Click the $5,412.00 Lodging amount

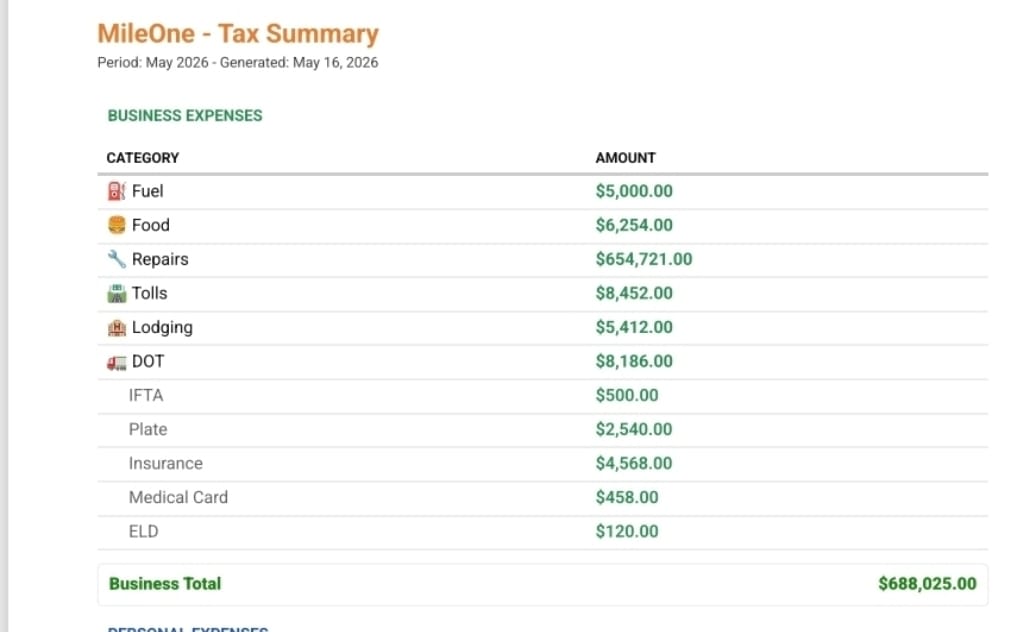tap(634, 327)
